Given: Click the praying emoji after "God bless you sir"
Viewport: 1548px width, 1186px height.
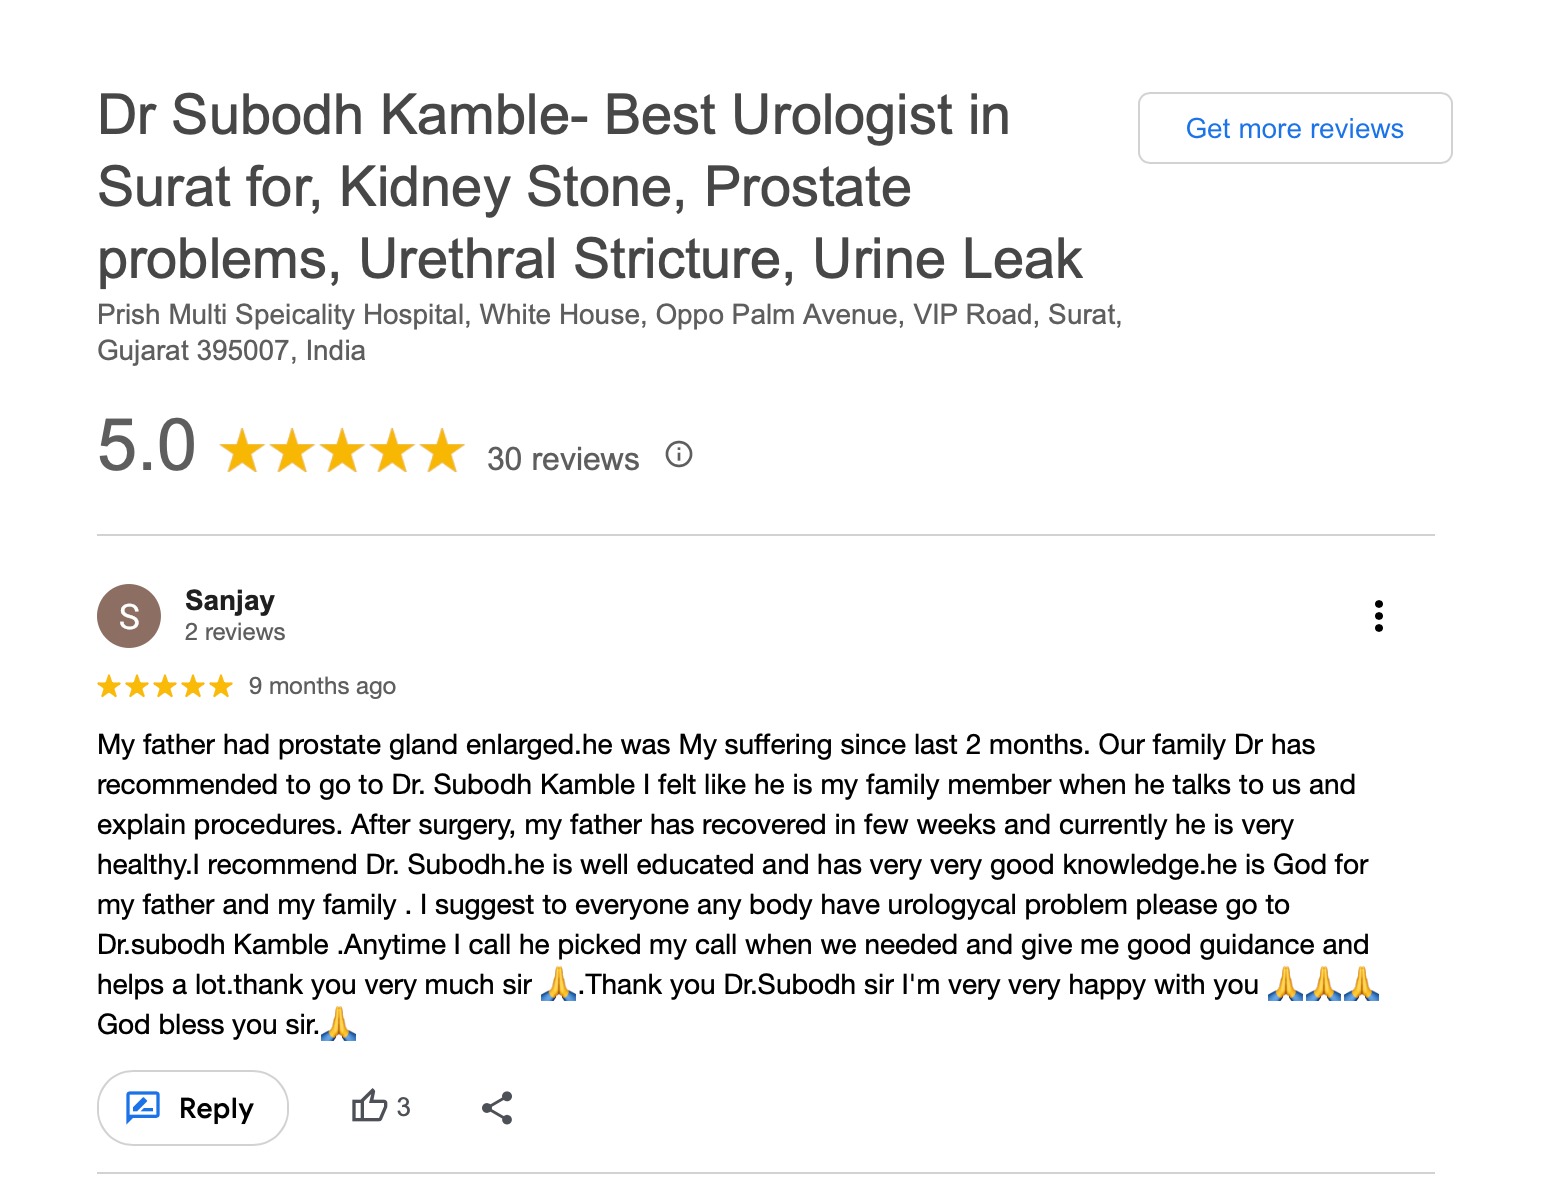Looking at the screenshot, I should (339, 1024).
